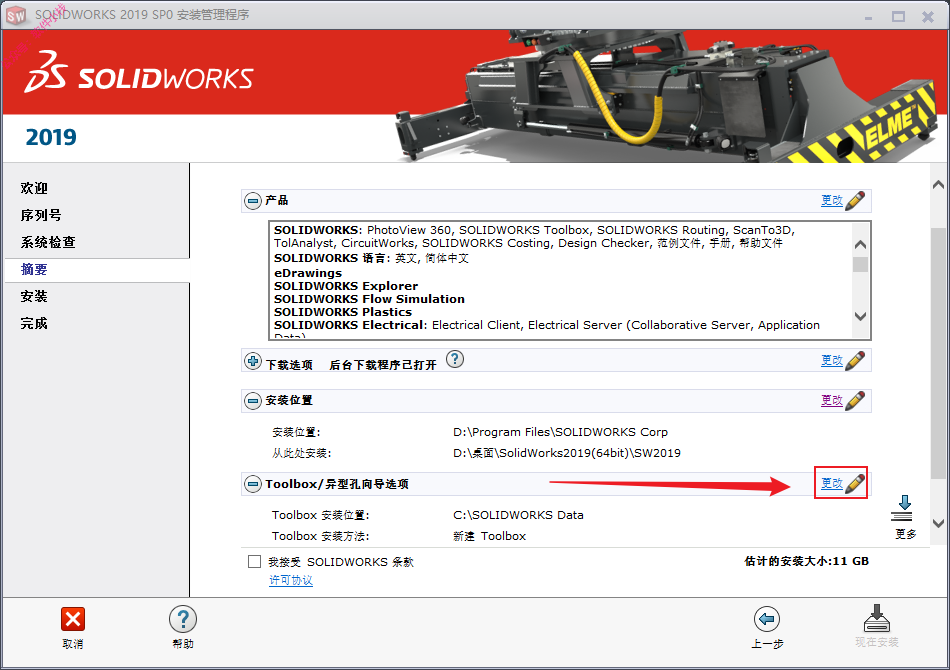Click the 估计的安装大小:11 GB text
The image size is (950, 670).
[806, 561]
